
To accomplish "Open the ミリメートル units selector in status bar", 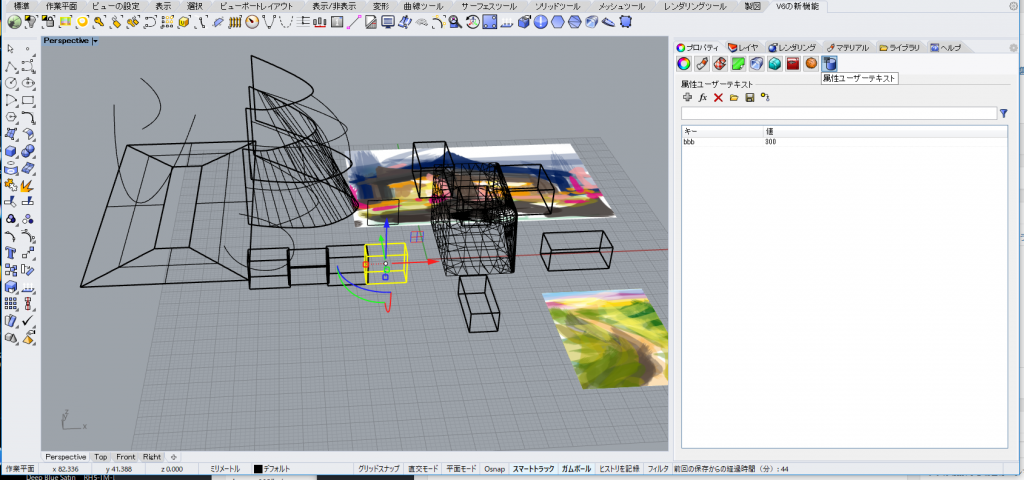I will click(x=224, y=468).
